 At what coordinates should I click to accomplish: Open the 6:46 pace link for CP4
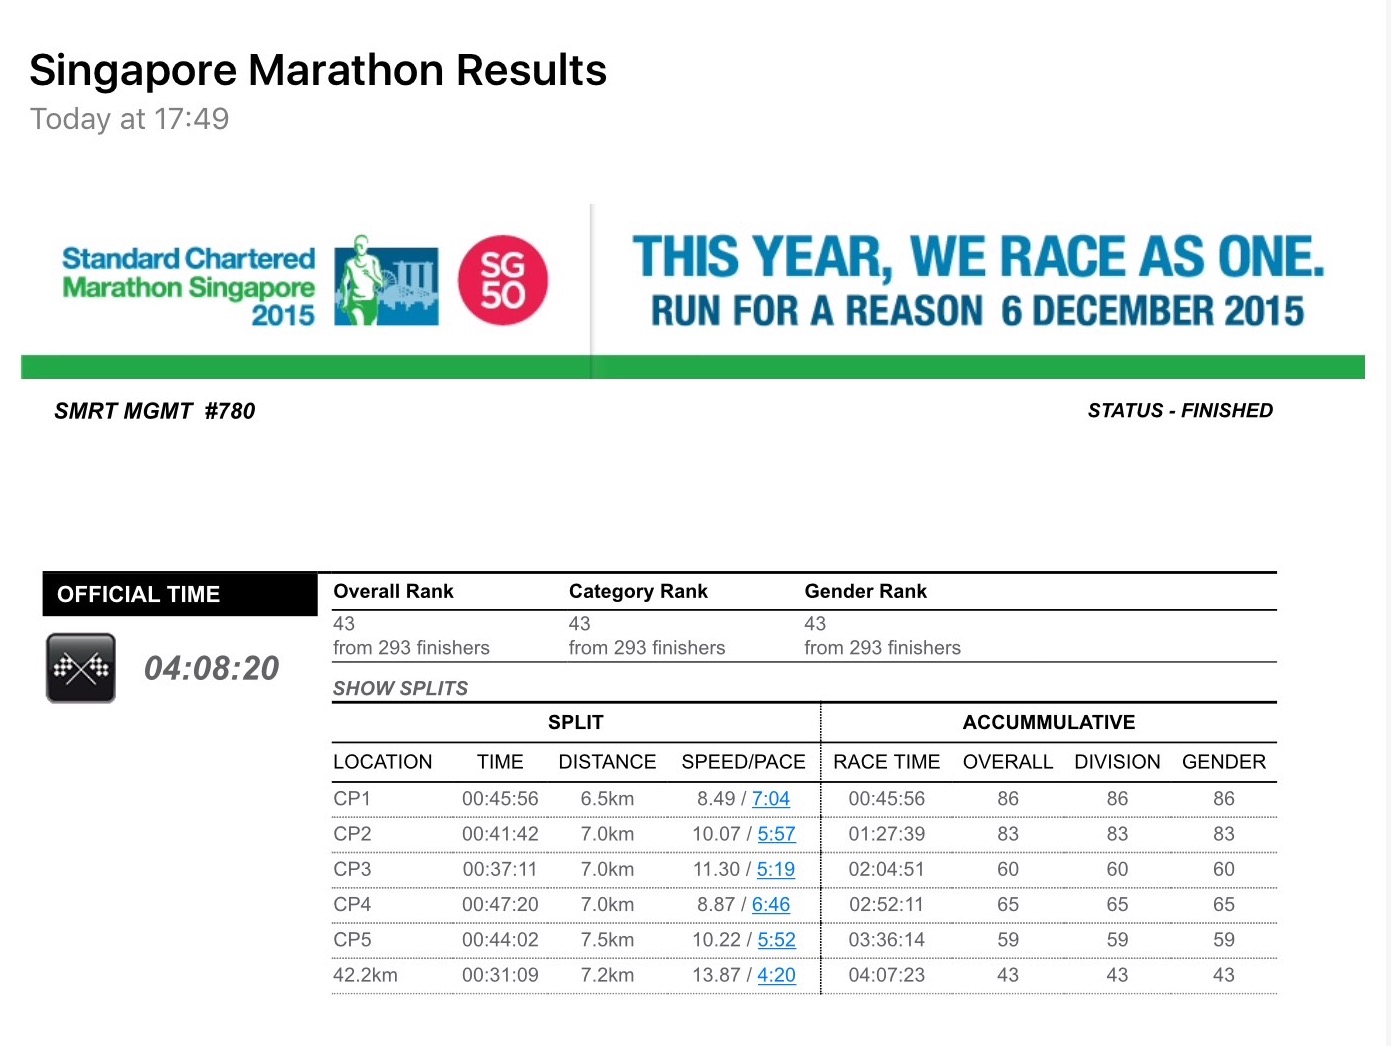pos(771,904)
